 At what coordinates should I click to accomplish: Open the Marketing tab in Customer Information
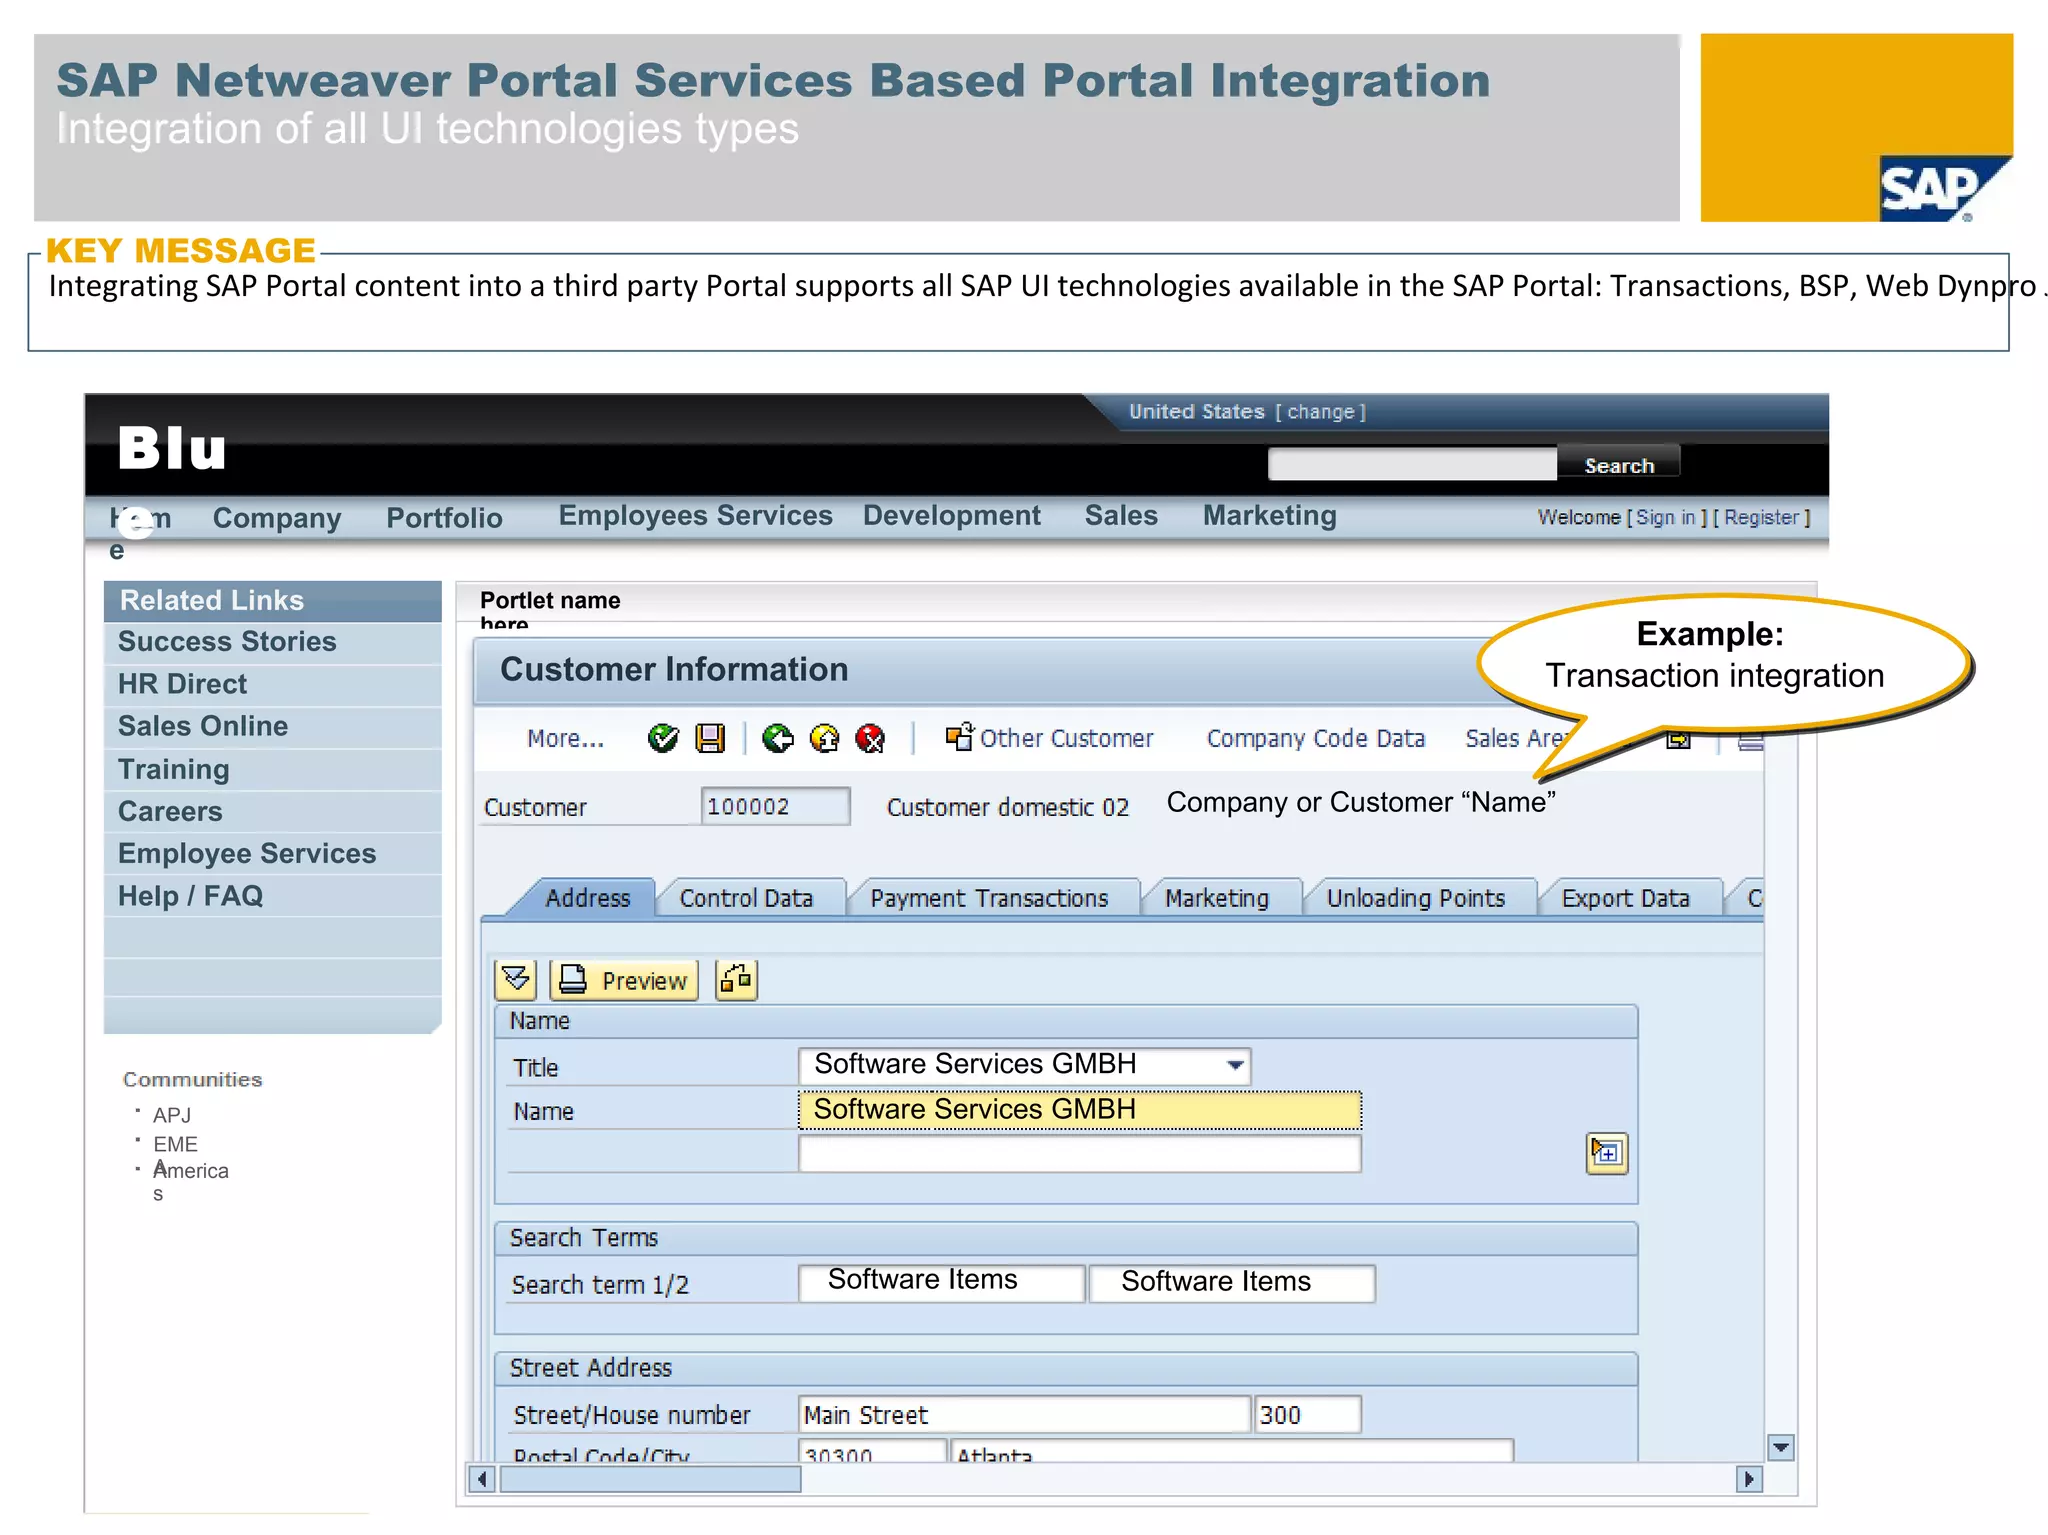click(1217, 898)
